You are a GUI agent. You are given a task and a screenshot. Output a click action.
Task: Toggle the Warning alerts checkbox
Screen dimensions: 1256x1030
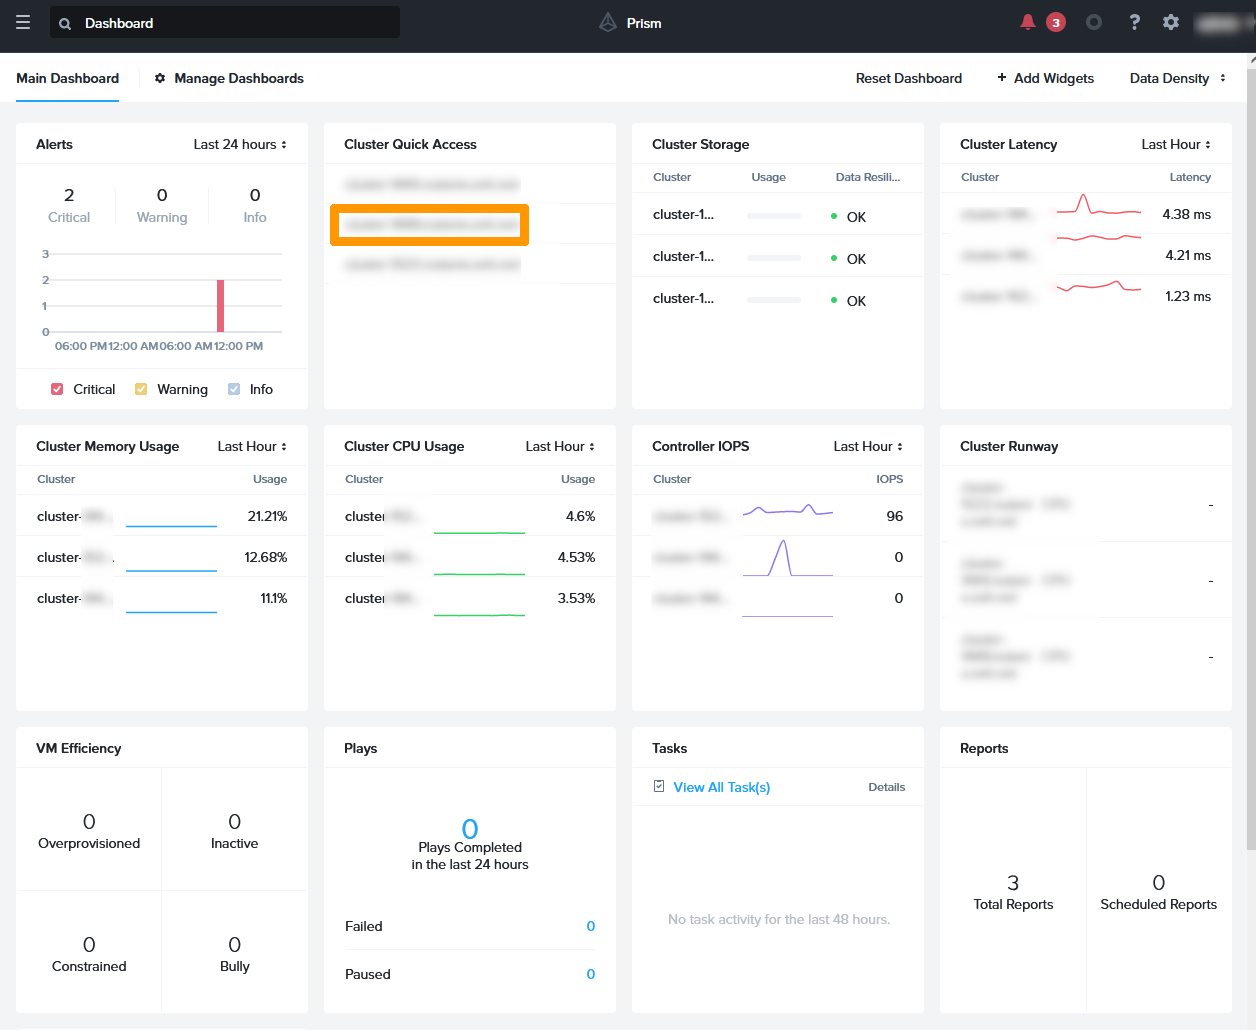pos(141,389)
